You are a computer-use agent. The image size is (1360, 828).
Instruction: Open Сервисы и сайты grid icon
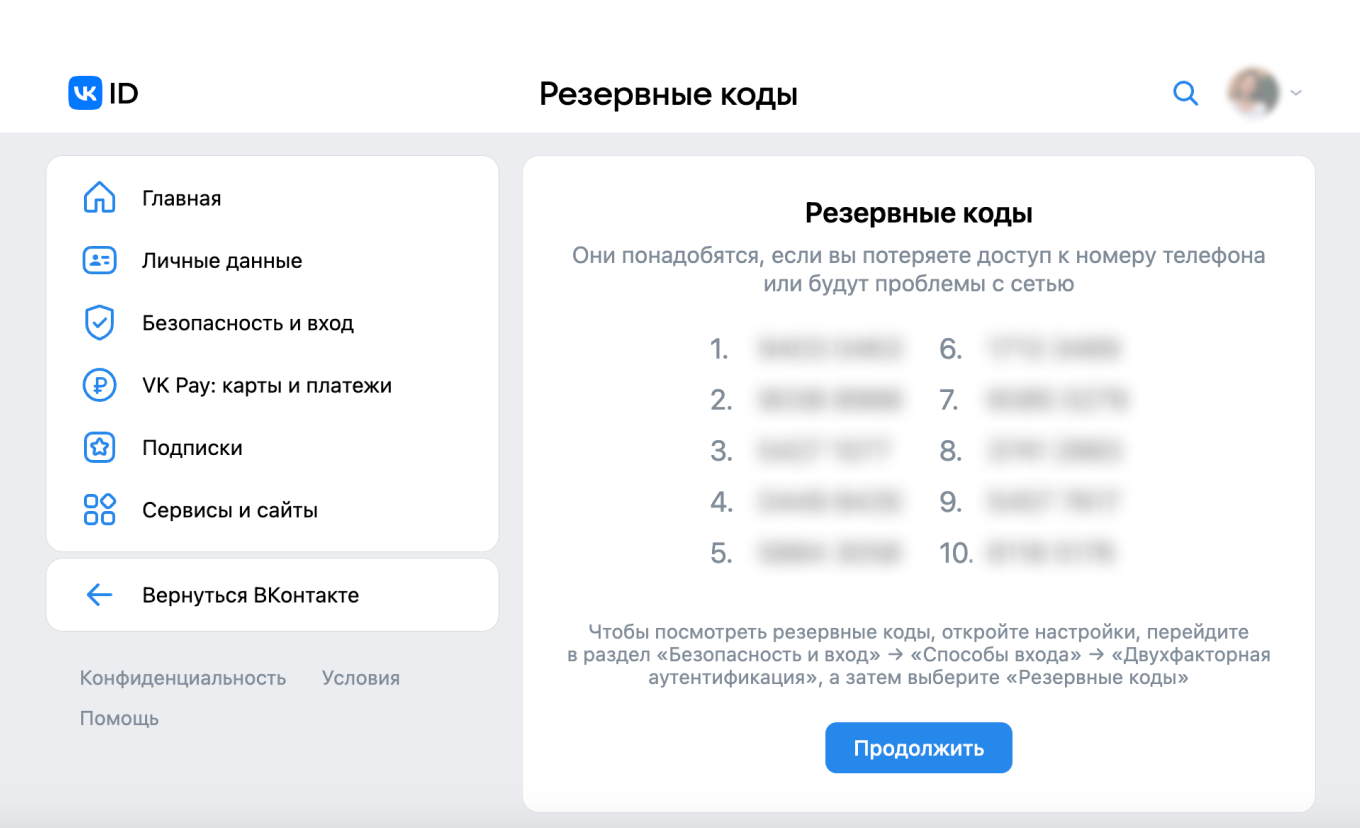[99, 509]
